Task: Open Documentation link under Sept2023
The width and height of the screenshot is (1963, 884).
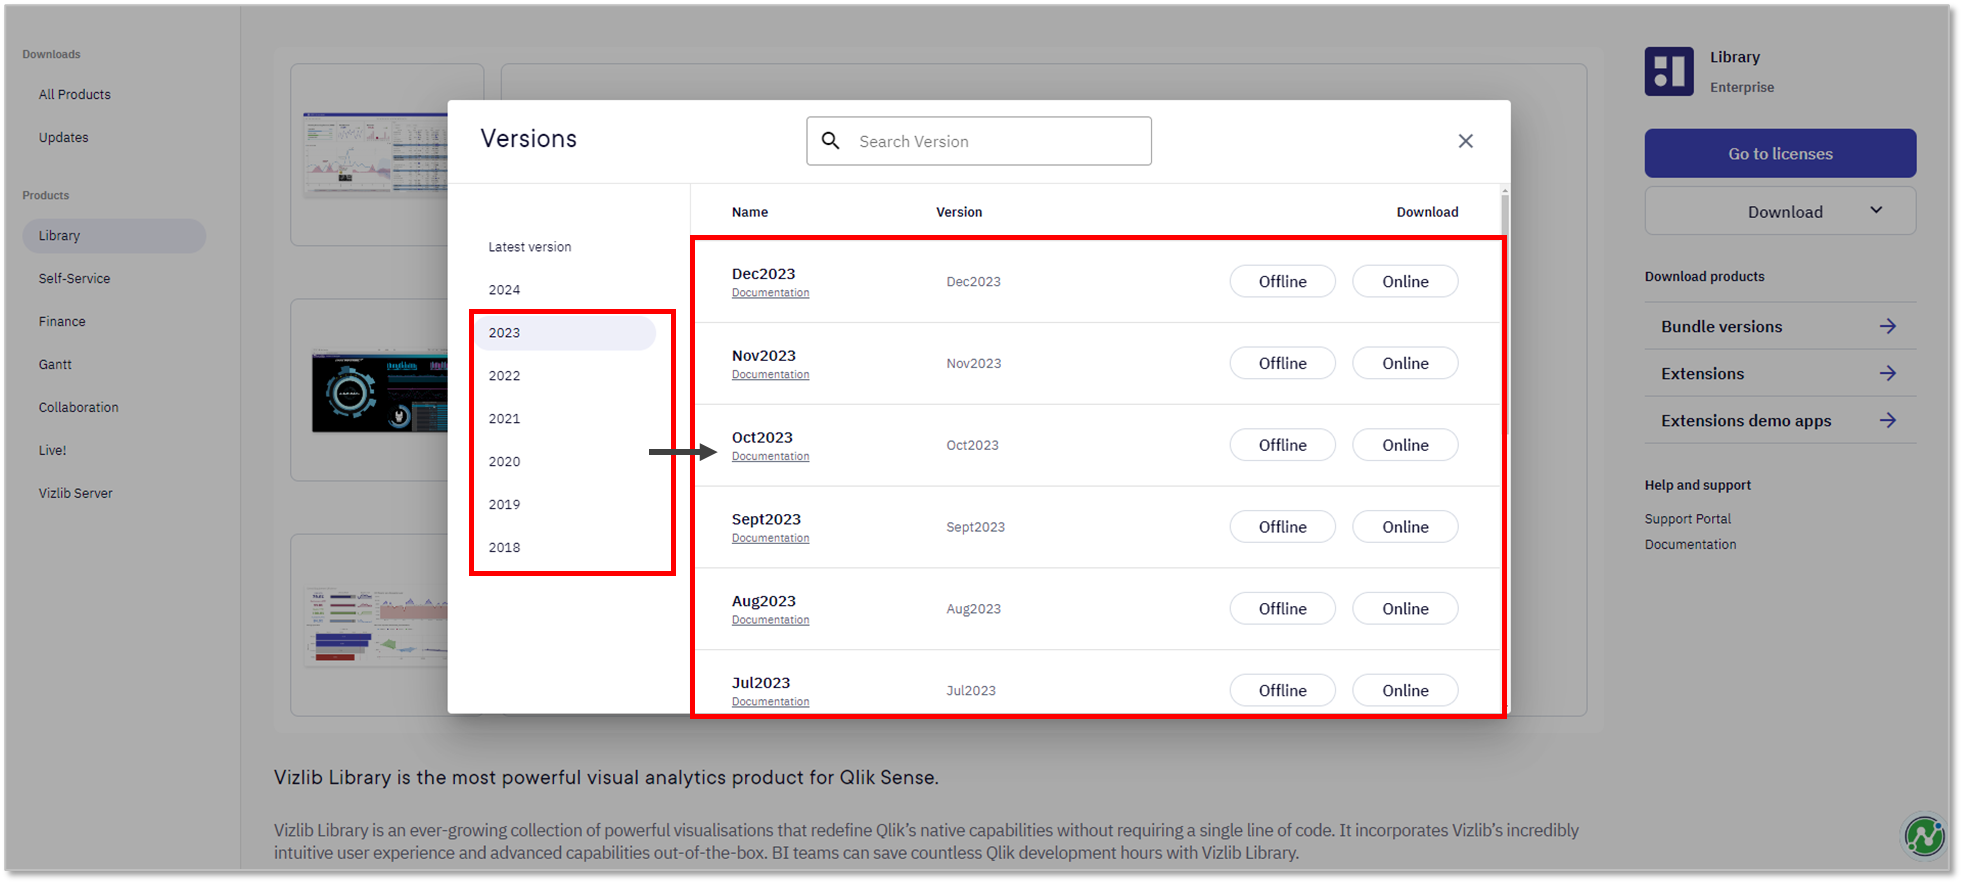Action: point(770,539)
